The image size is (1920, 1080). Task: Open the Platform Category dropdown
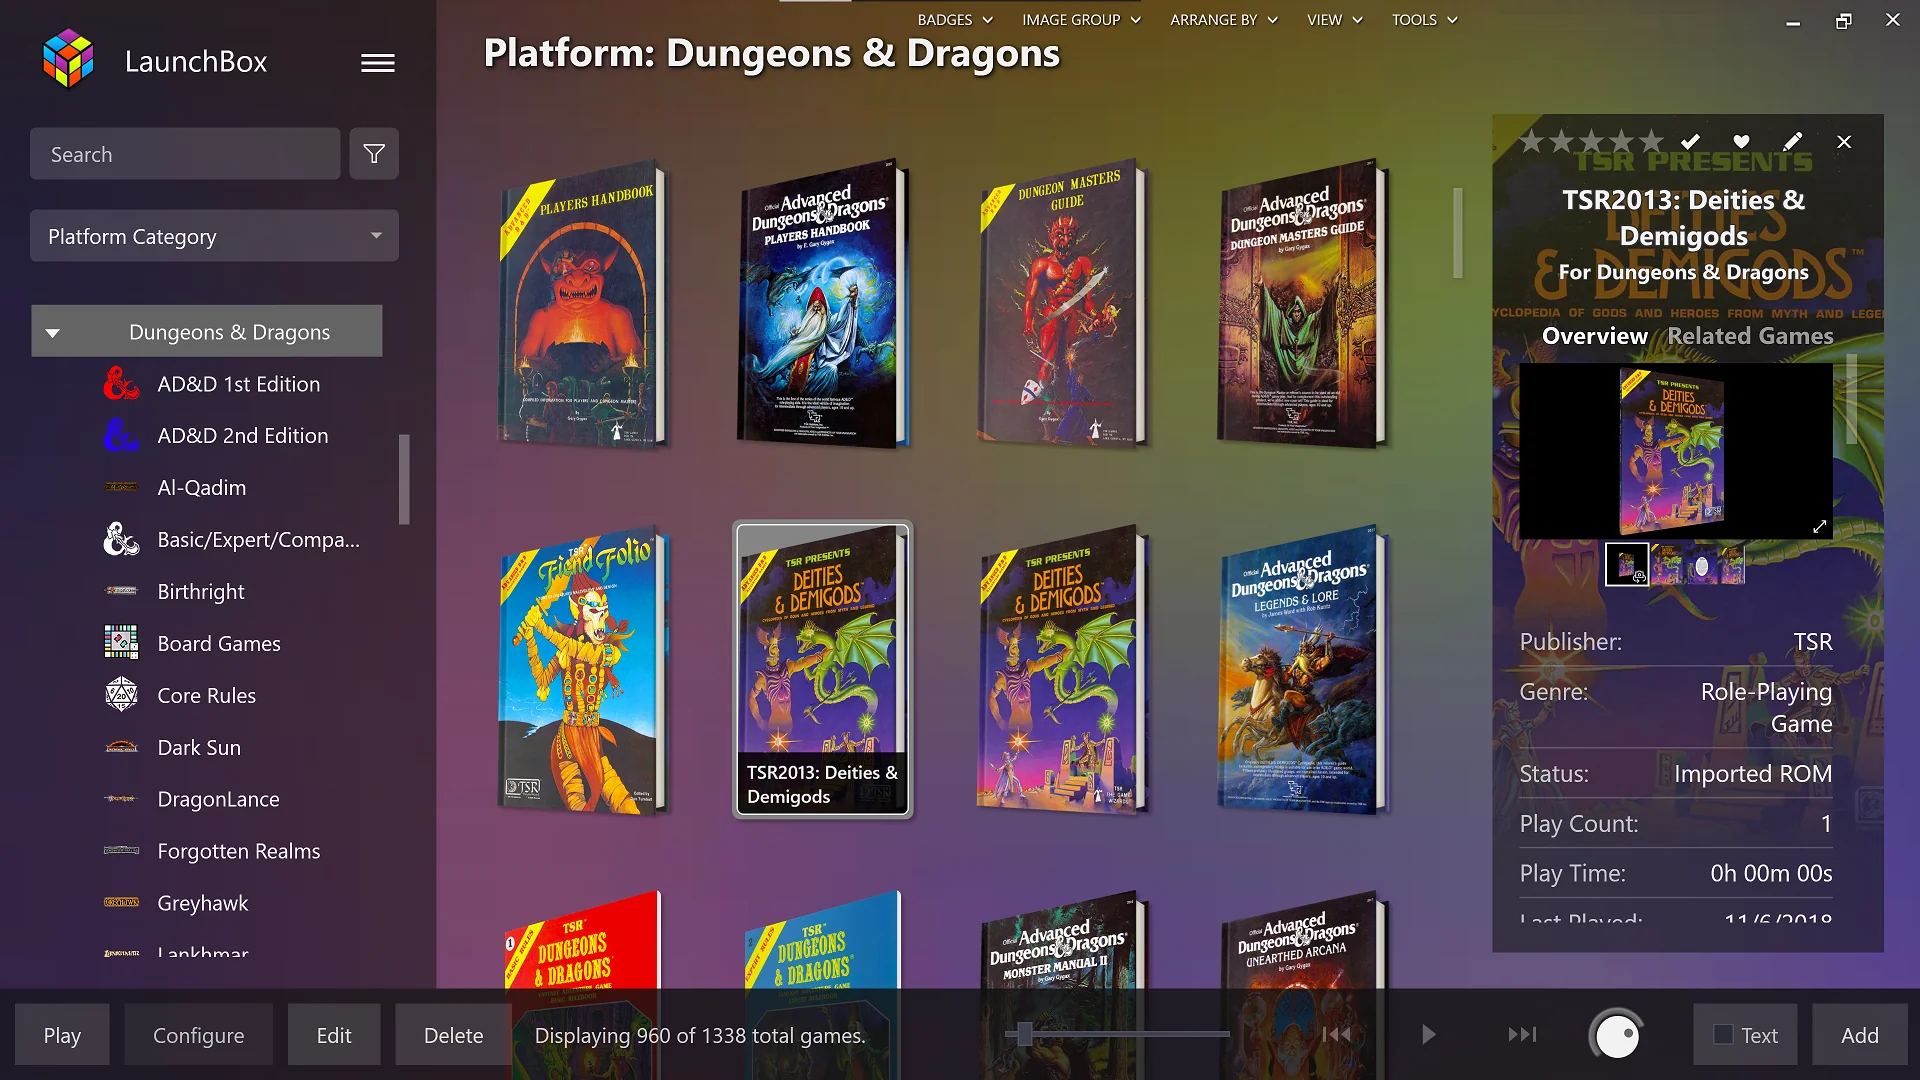click(214, 236)
